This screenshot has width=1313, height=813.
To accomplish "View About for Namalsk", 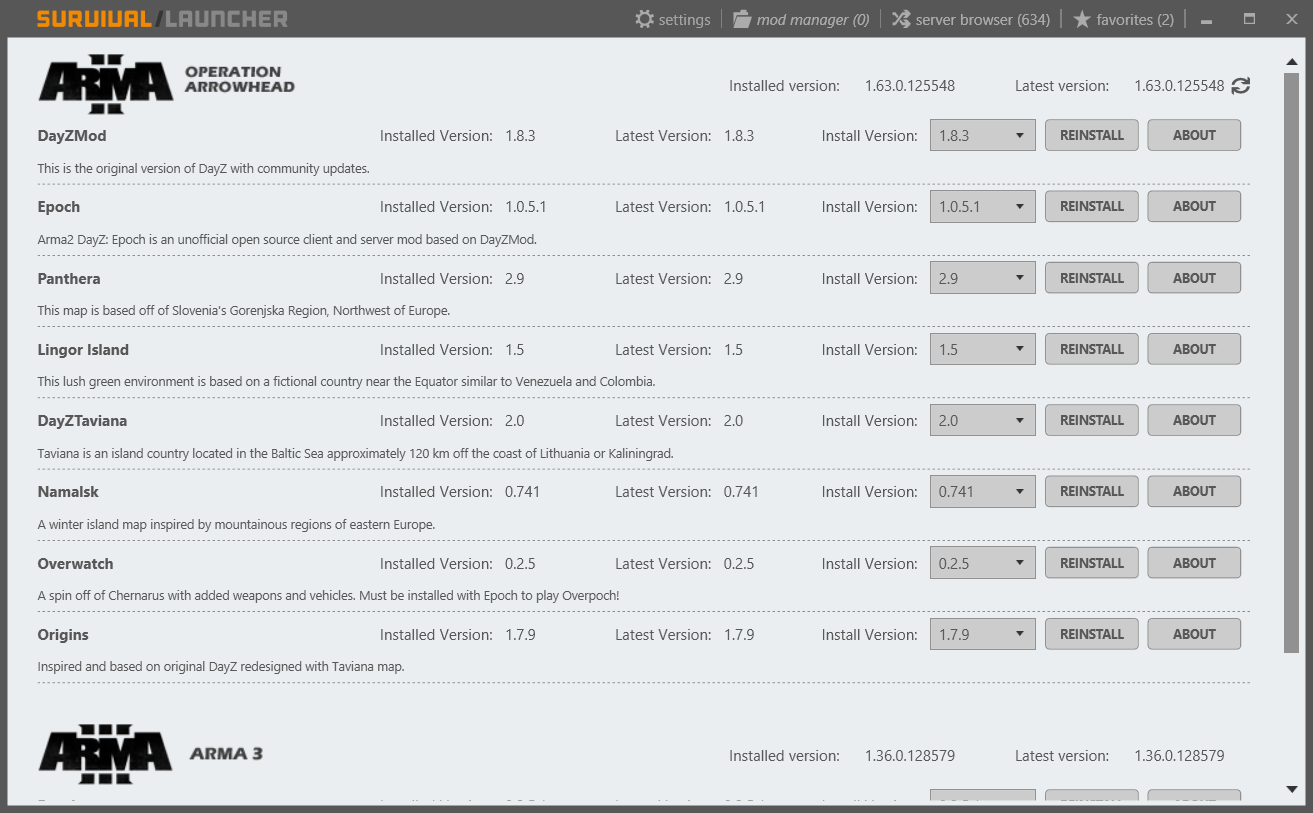I will pos(1194,491).
